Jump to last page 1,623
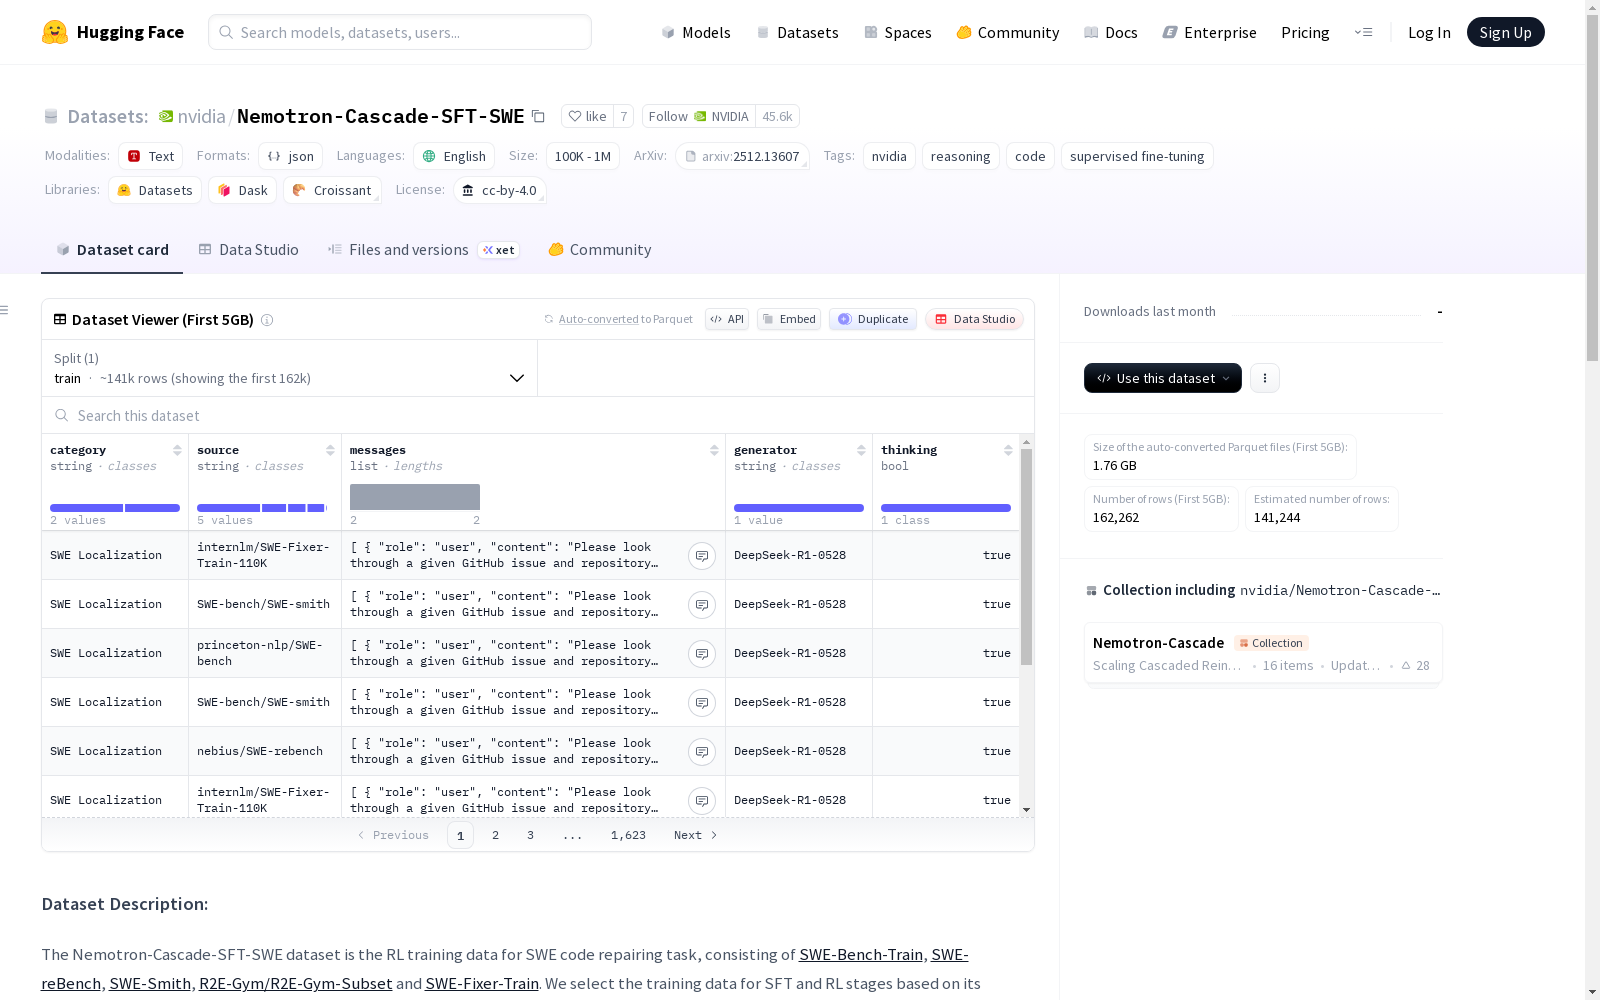 click(628, 836)
